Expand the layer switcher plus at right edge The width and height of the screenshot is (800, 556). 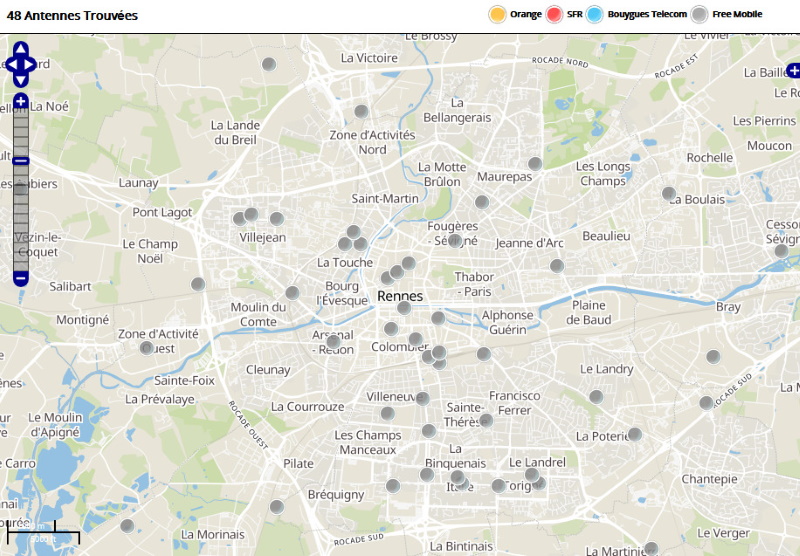[x=793, y=70]
